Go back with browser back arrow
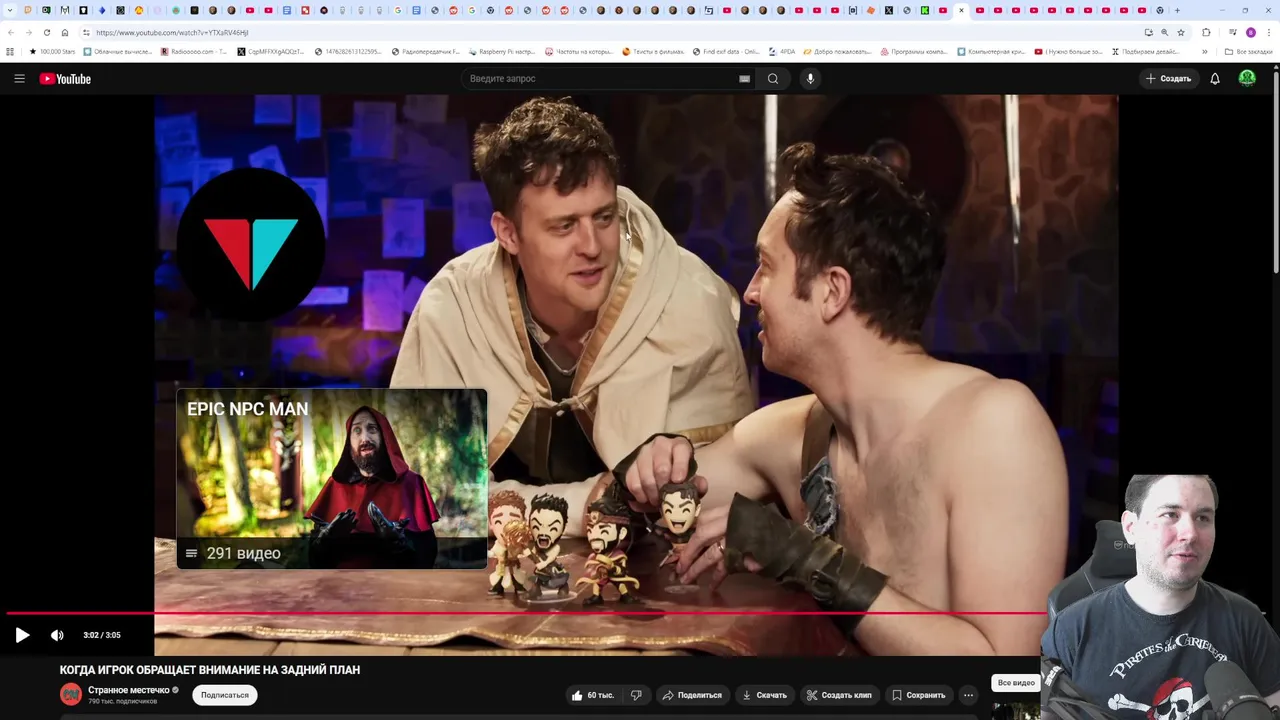This screenshot has width=1280, height=720. tap(11, 32)
